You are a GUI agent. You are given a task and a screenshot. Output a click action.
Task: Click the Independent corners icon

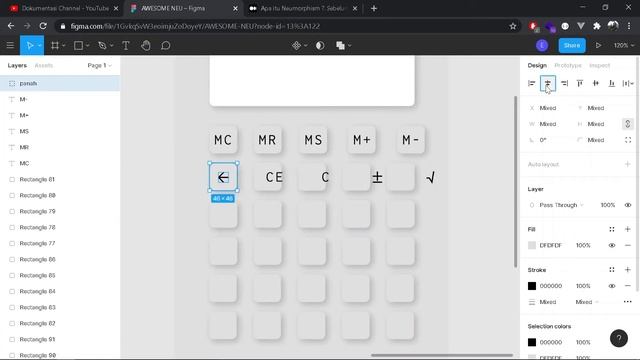point(628,140)
